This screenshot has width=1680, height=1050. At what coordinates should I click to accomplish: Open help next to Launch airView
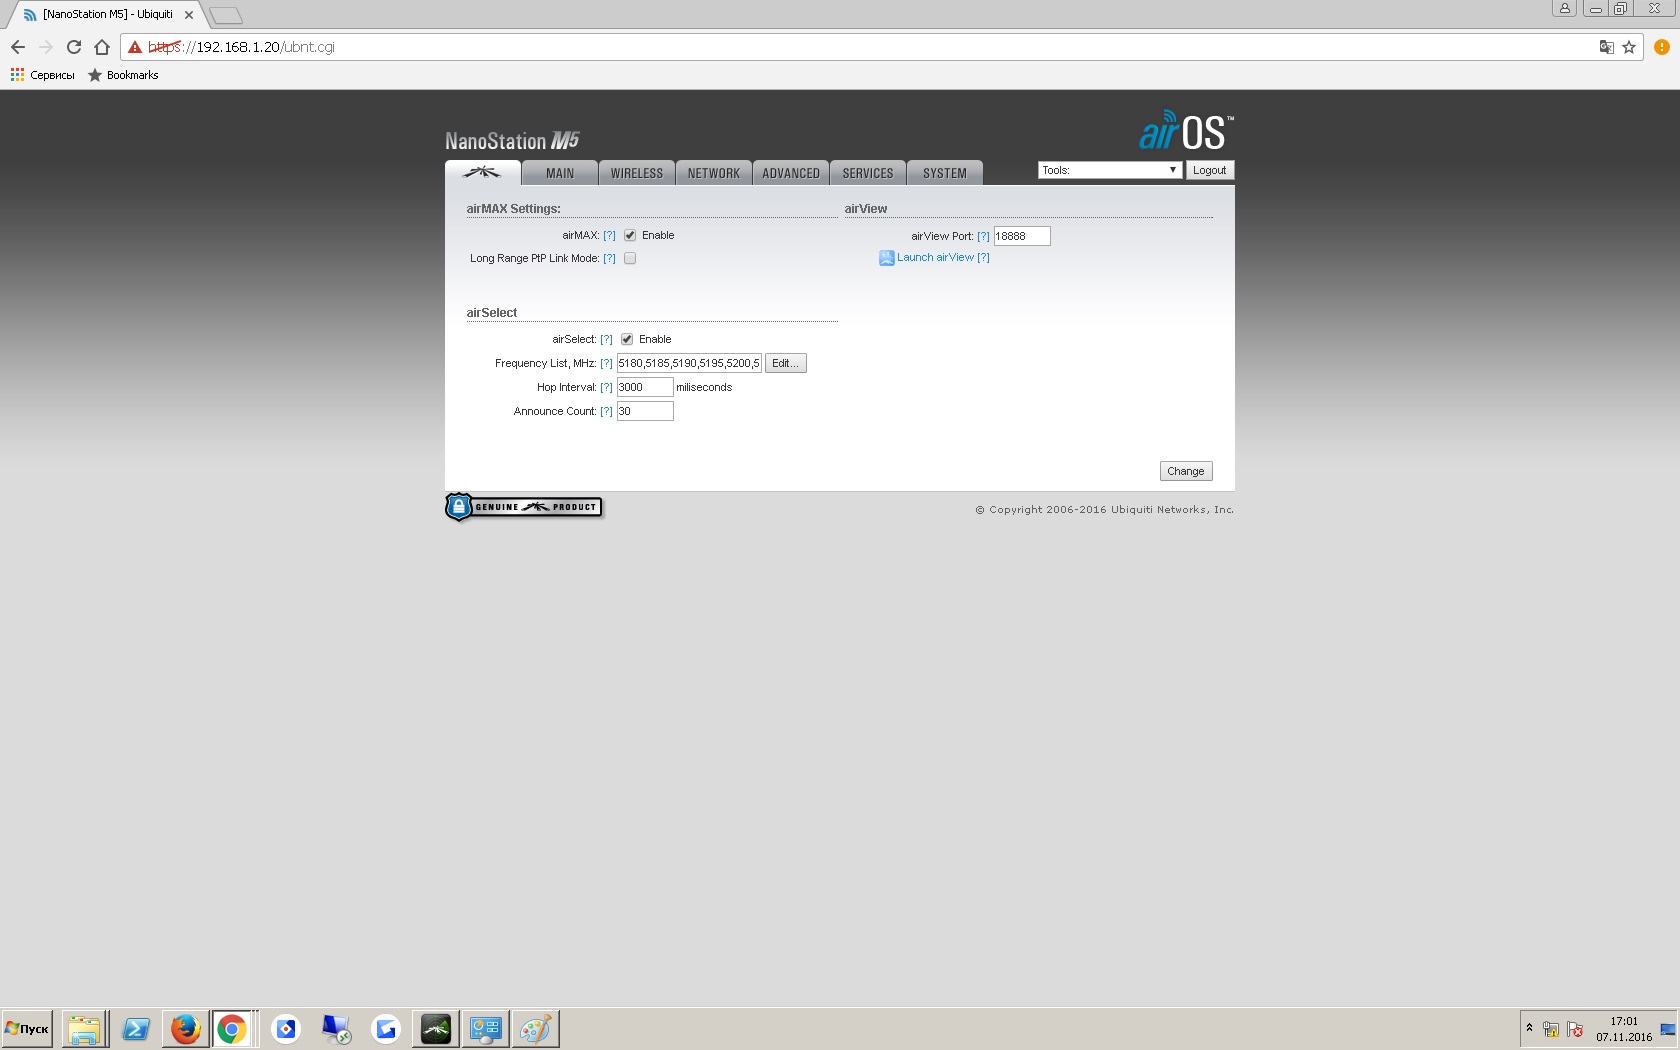[x=983, y=258]
